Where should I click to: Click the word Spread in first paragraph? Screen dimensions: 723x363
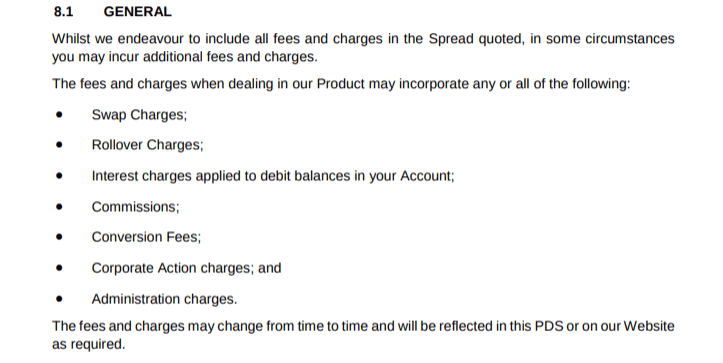point(450,39)
